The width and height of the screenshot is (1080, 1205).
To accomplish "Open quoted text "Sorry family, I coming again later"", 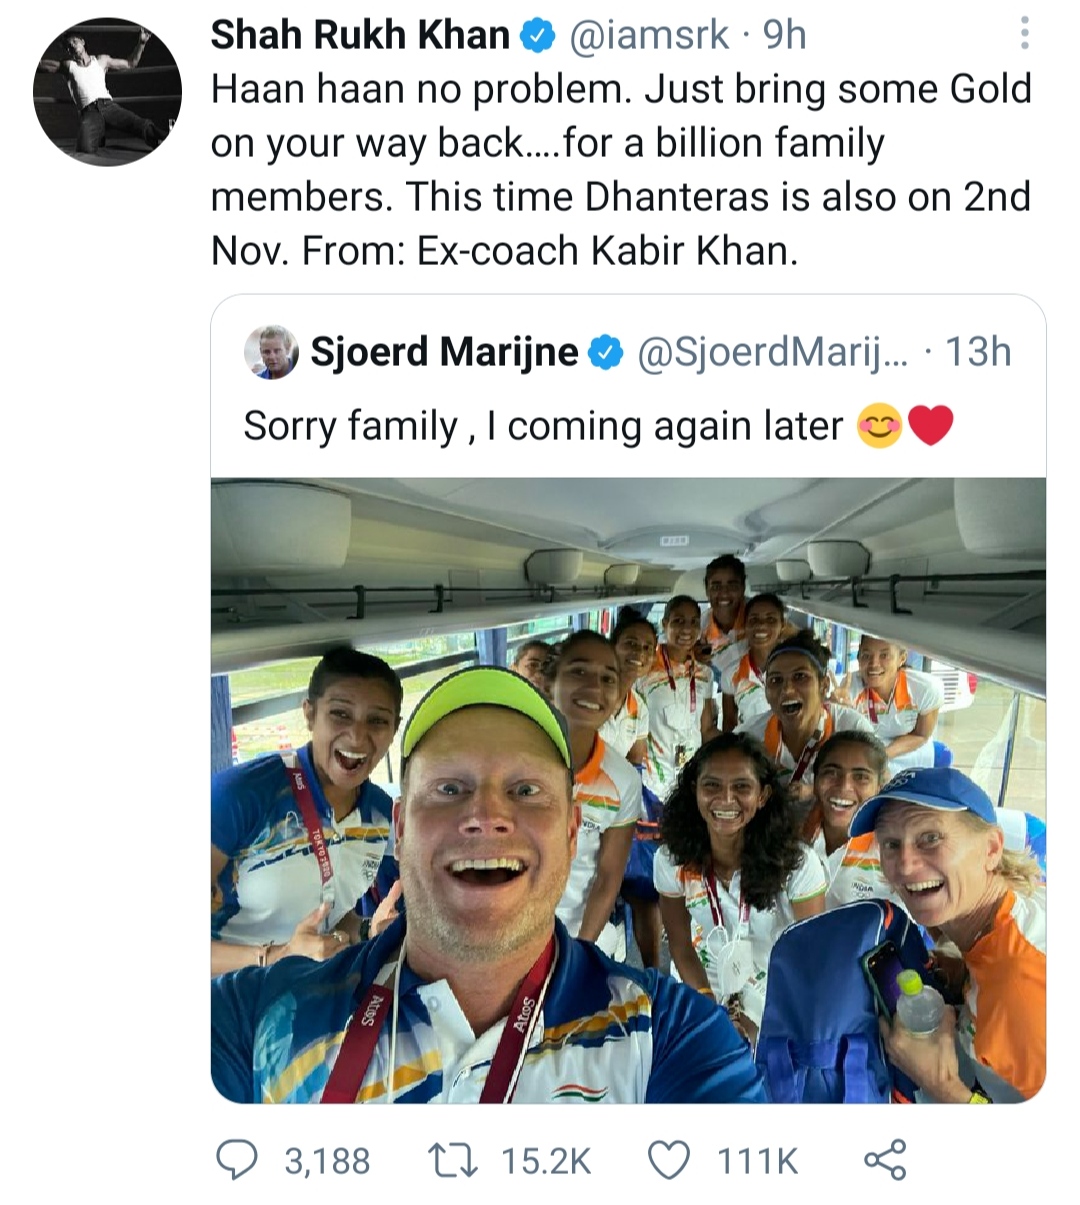I will pos(543,427).
